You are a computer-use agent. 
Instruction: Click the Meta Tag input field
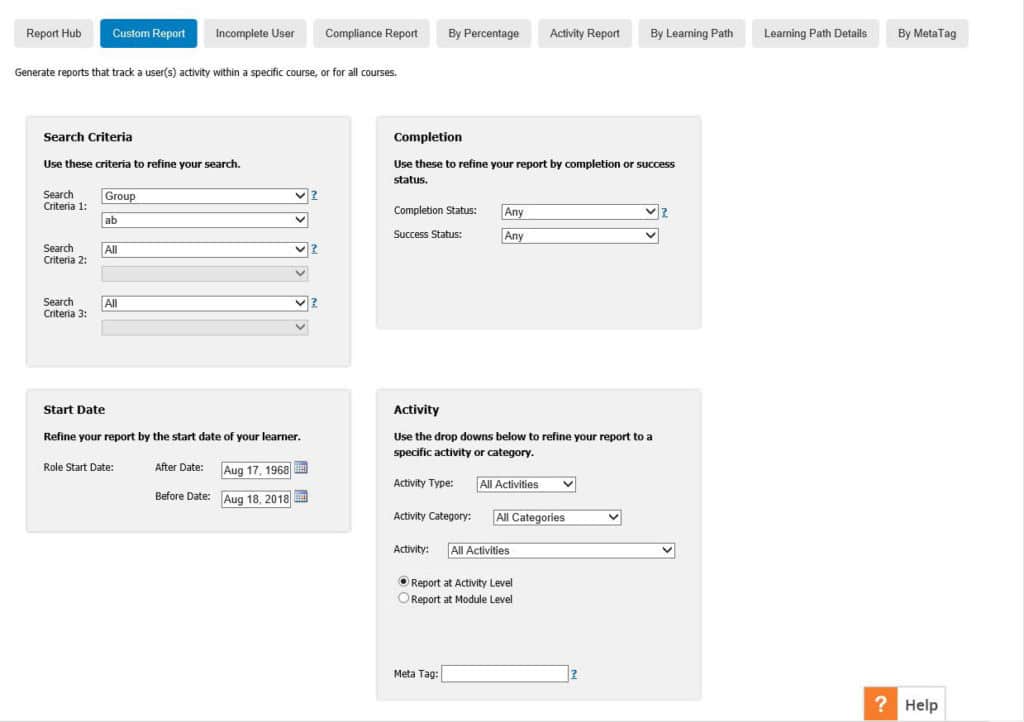click(x=504, y=674)
